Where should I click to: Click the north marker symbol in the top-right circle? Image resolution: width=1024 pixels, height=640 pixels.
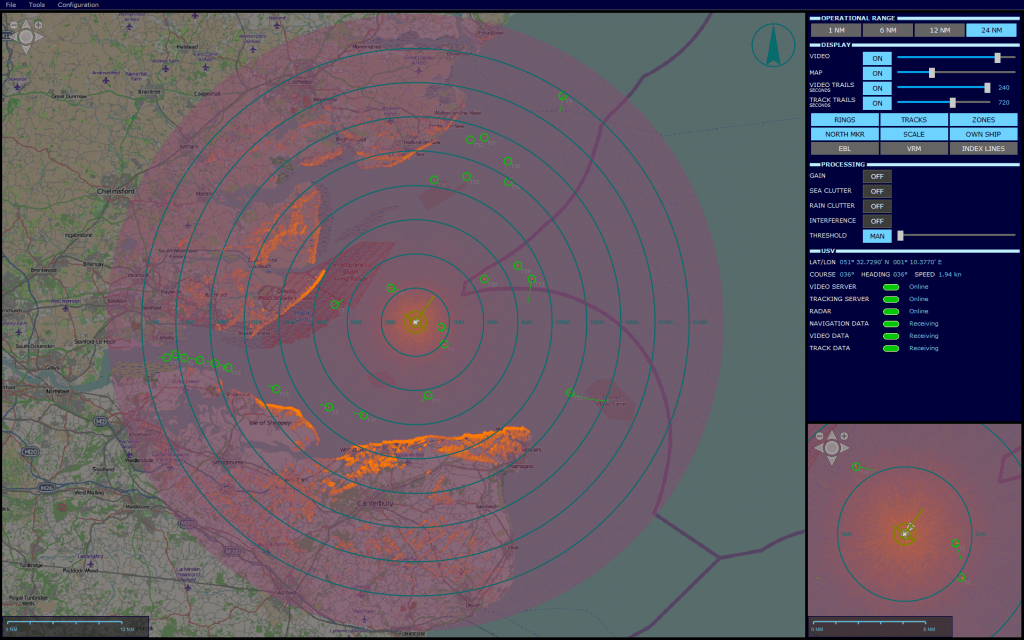(775, 44)
